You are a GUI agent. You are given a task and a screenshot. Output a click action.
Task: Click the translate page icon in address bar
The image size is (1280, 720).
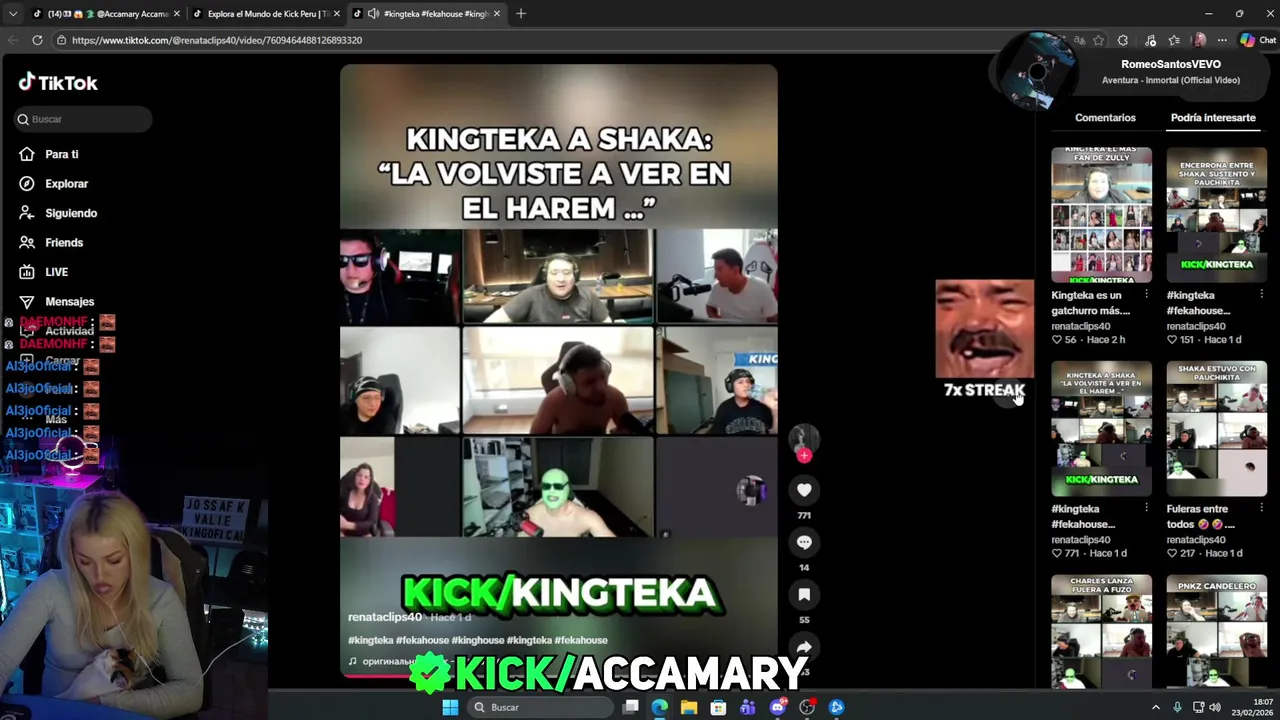coord(1079,40)
